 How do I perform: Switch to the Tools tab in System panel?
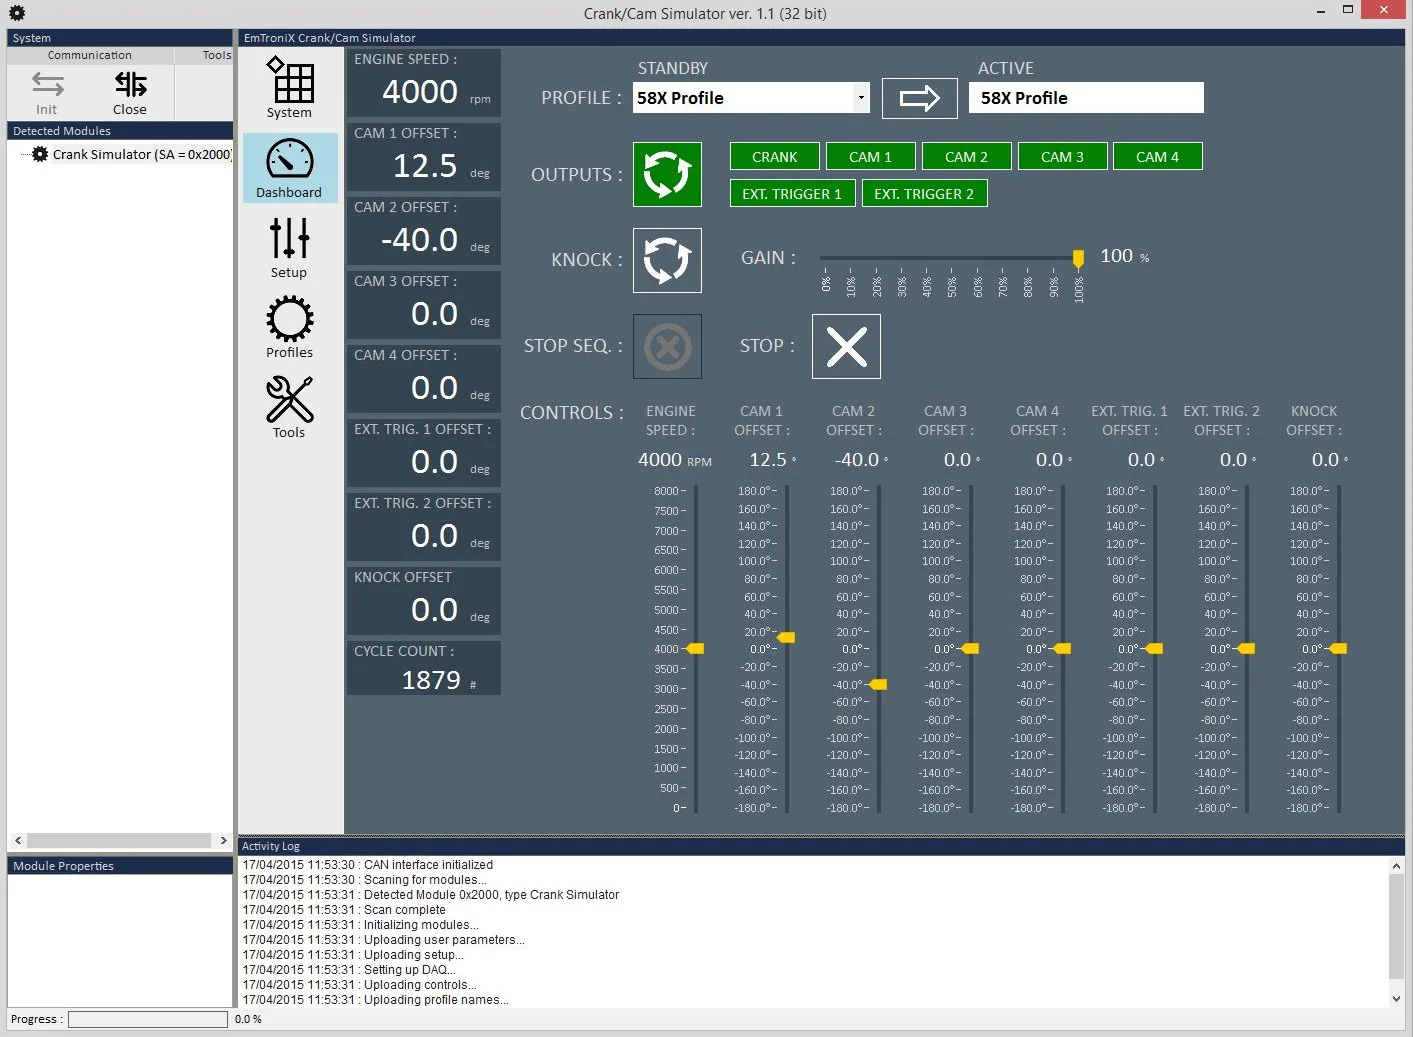tap(216, 56)
